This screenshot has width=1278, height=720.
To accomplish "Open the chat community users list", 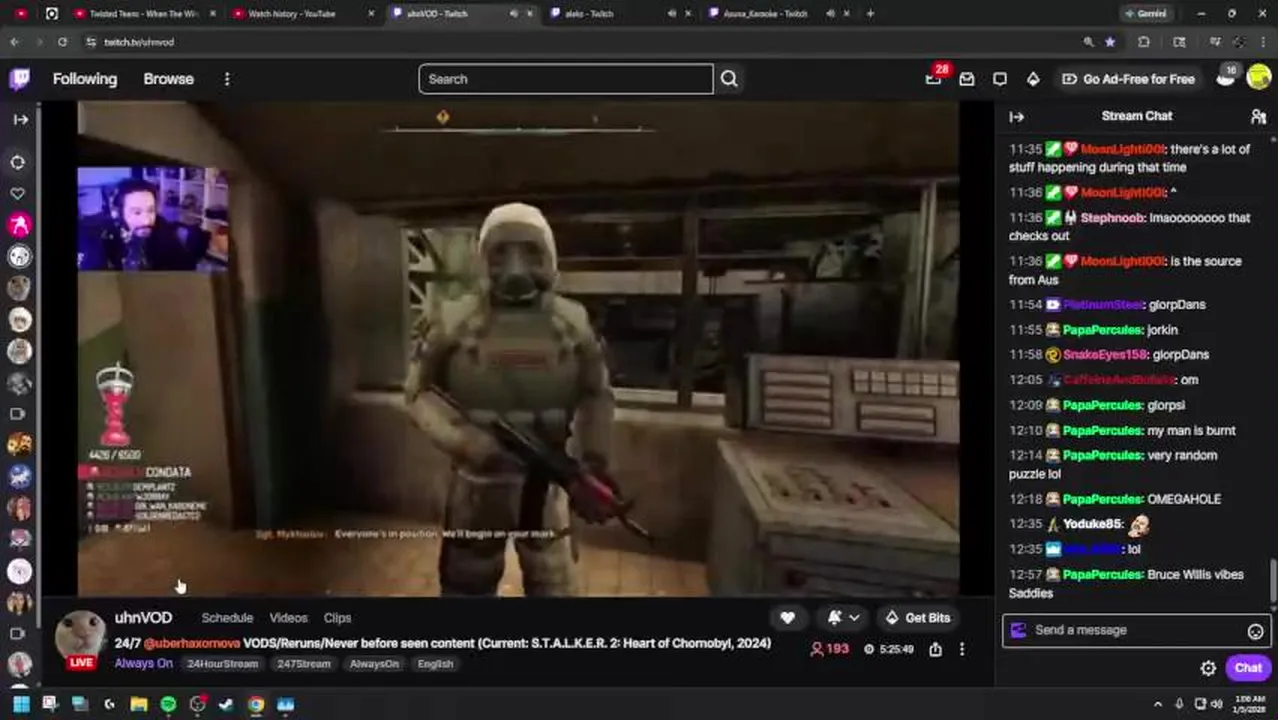I will point(1258,117).
